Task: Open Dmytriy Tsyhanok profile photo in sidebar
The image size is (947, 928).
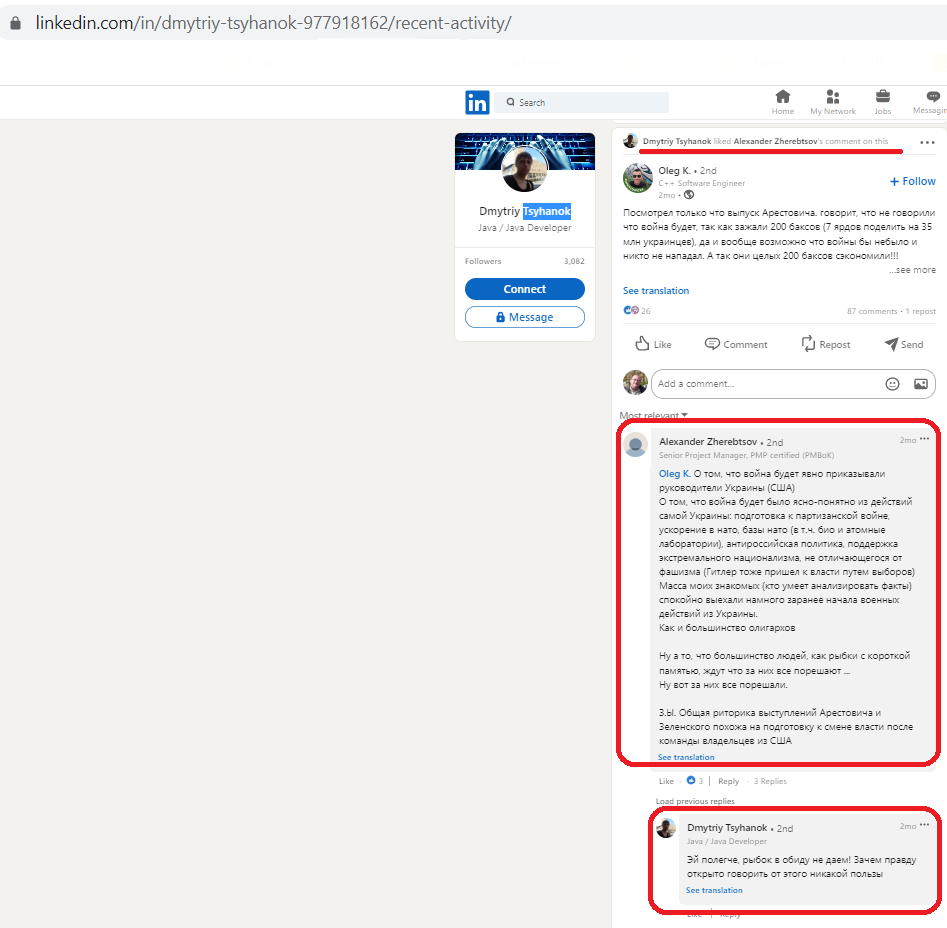Action: point(524,168)
